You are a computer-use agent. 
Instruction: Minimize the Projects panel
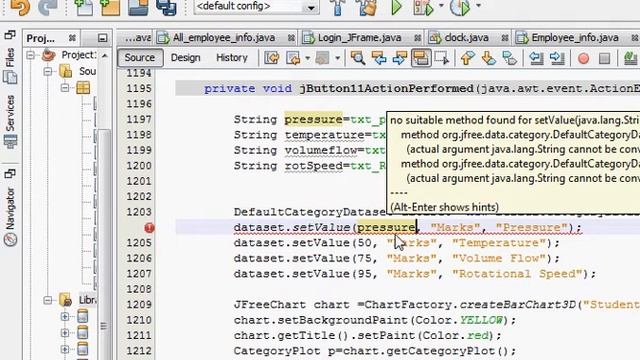102,38
